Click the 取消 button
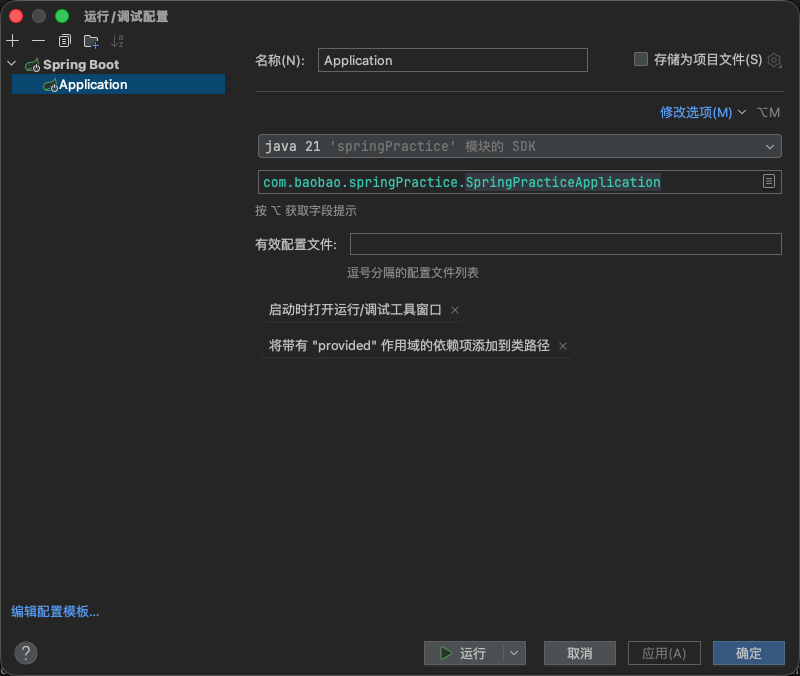This screenshot has height=676, width=800. coord(580,653)
